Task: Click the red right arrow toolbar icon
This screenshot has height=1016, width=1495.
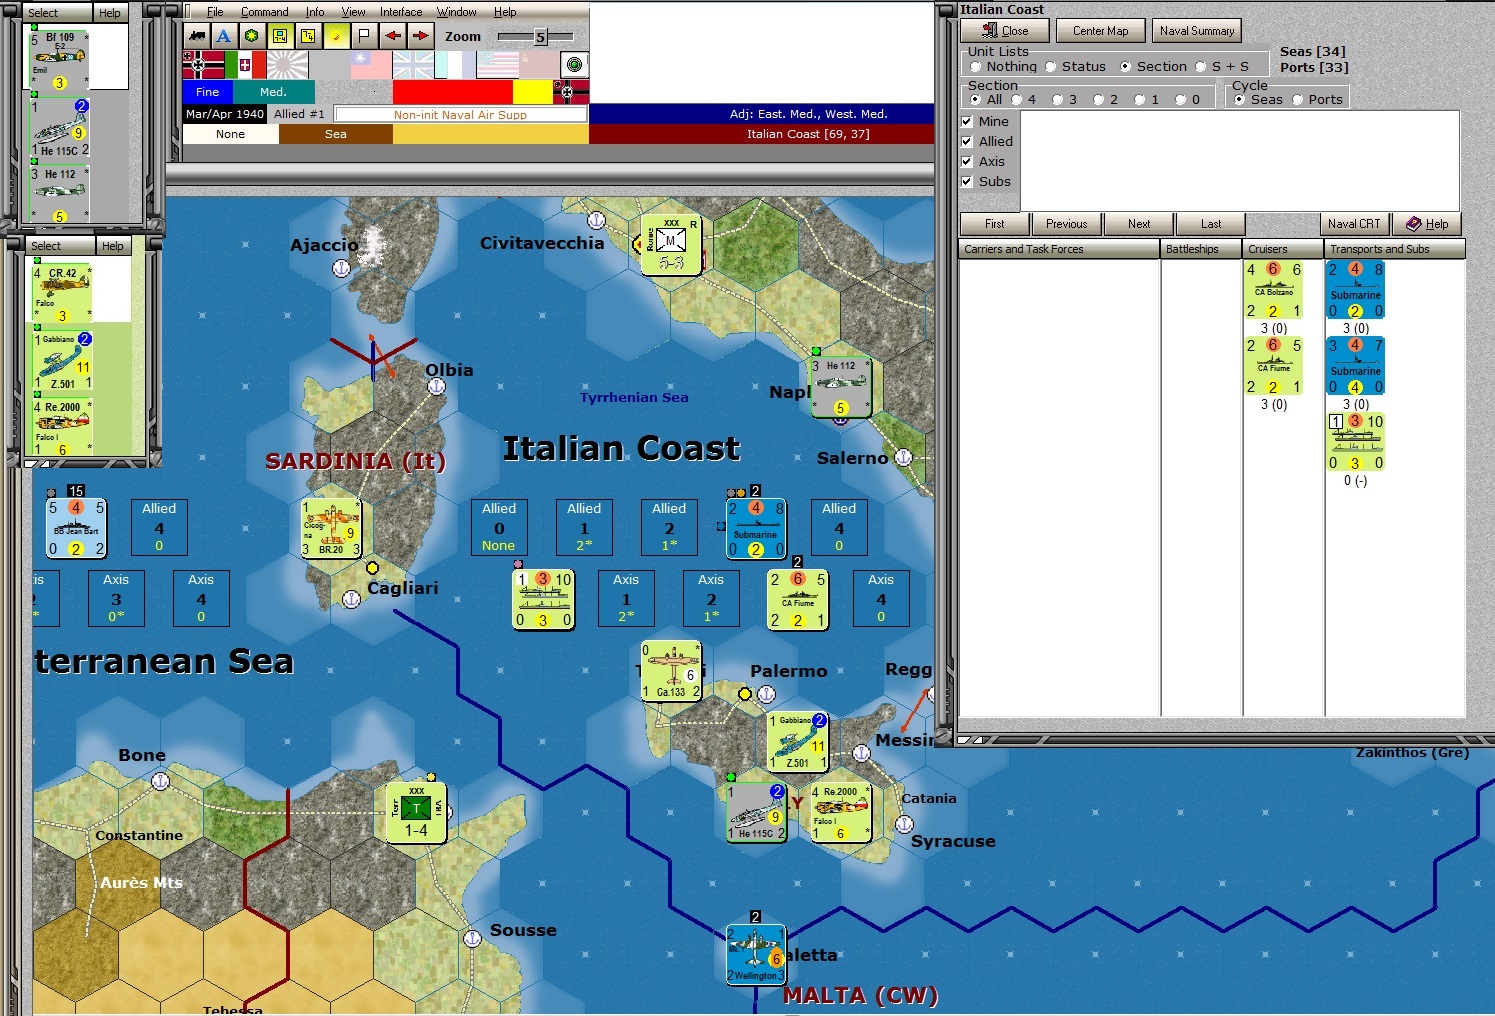Action: click(421, 36)
